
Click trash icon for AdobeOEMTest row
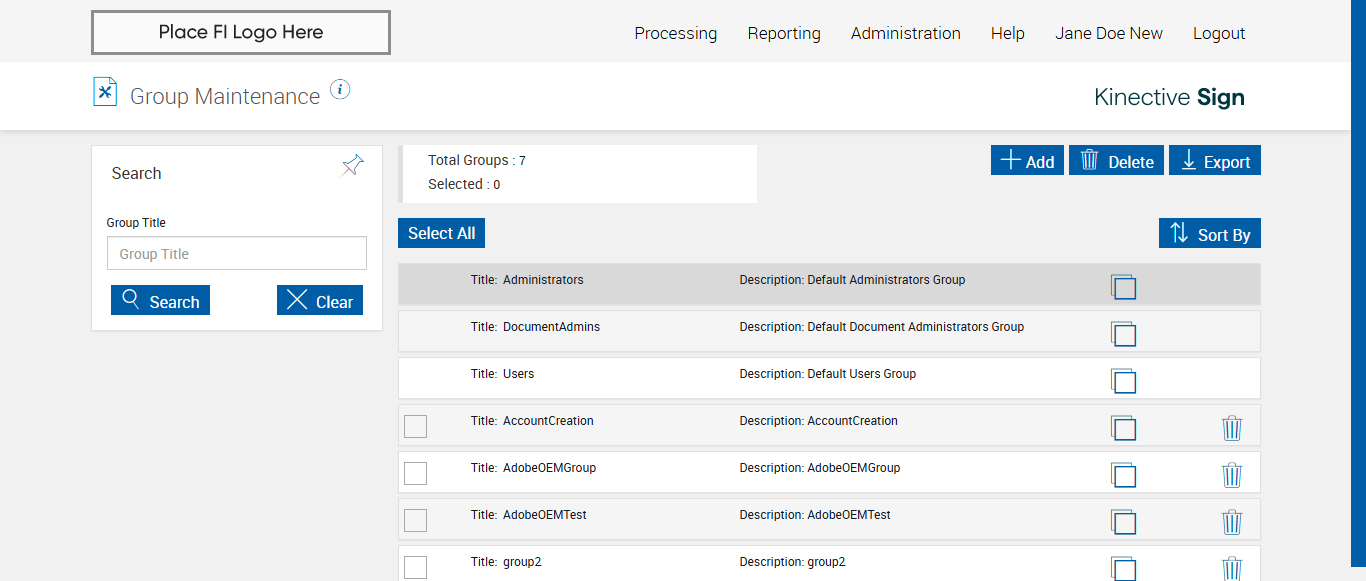coord(1232,522)
